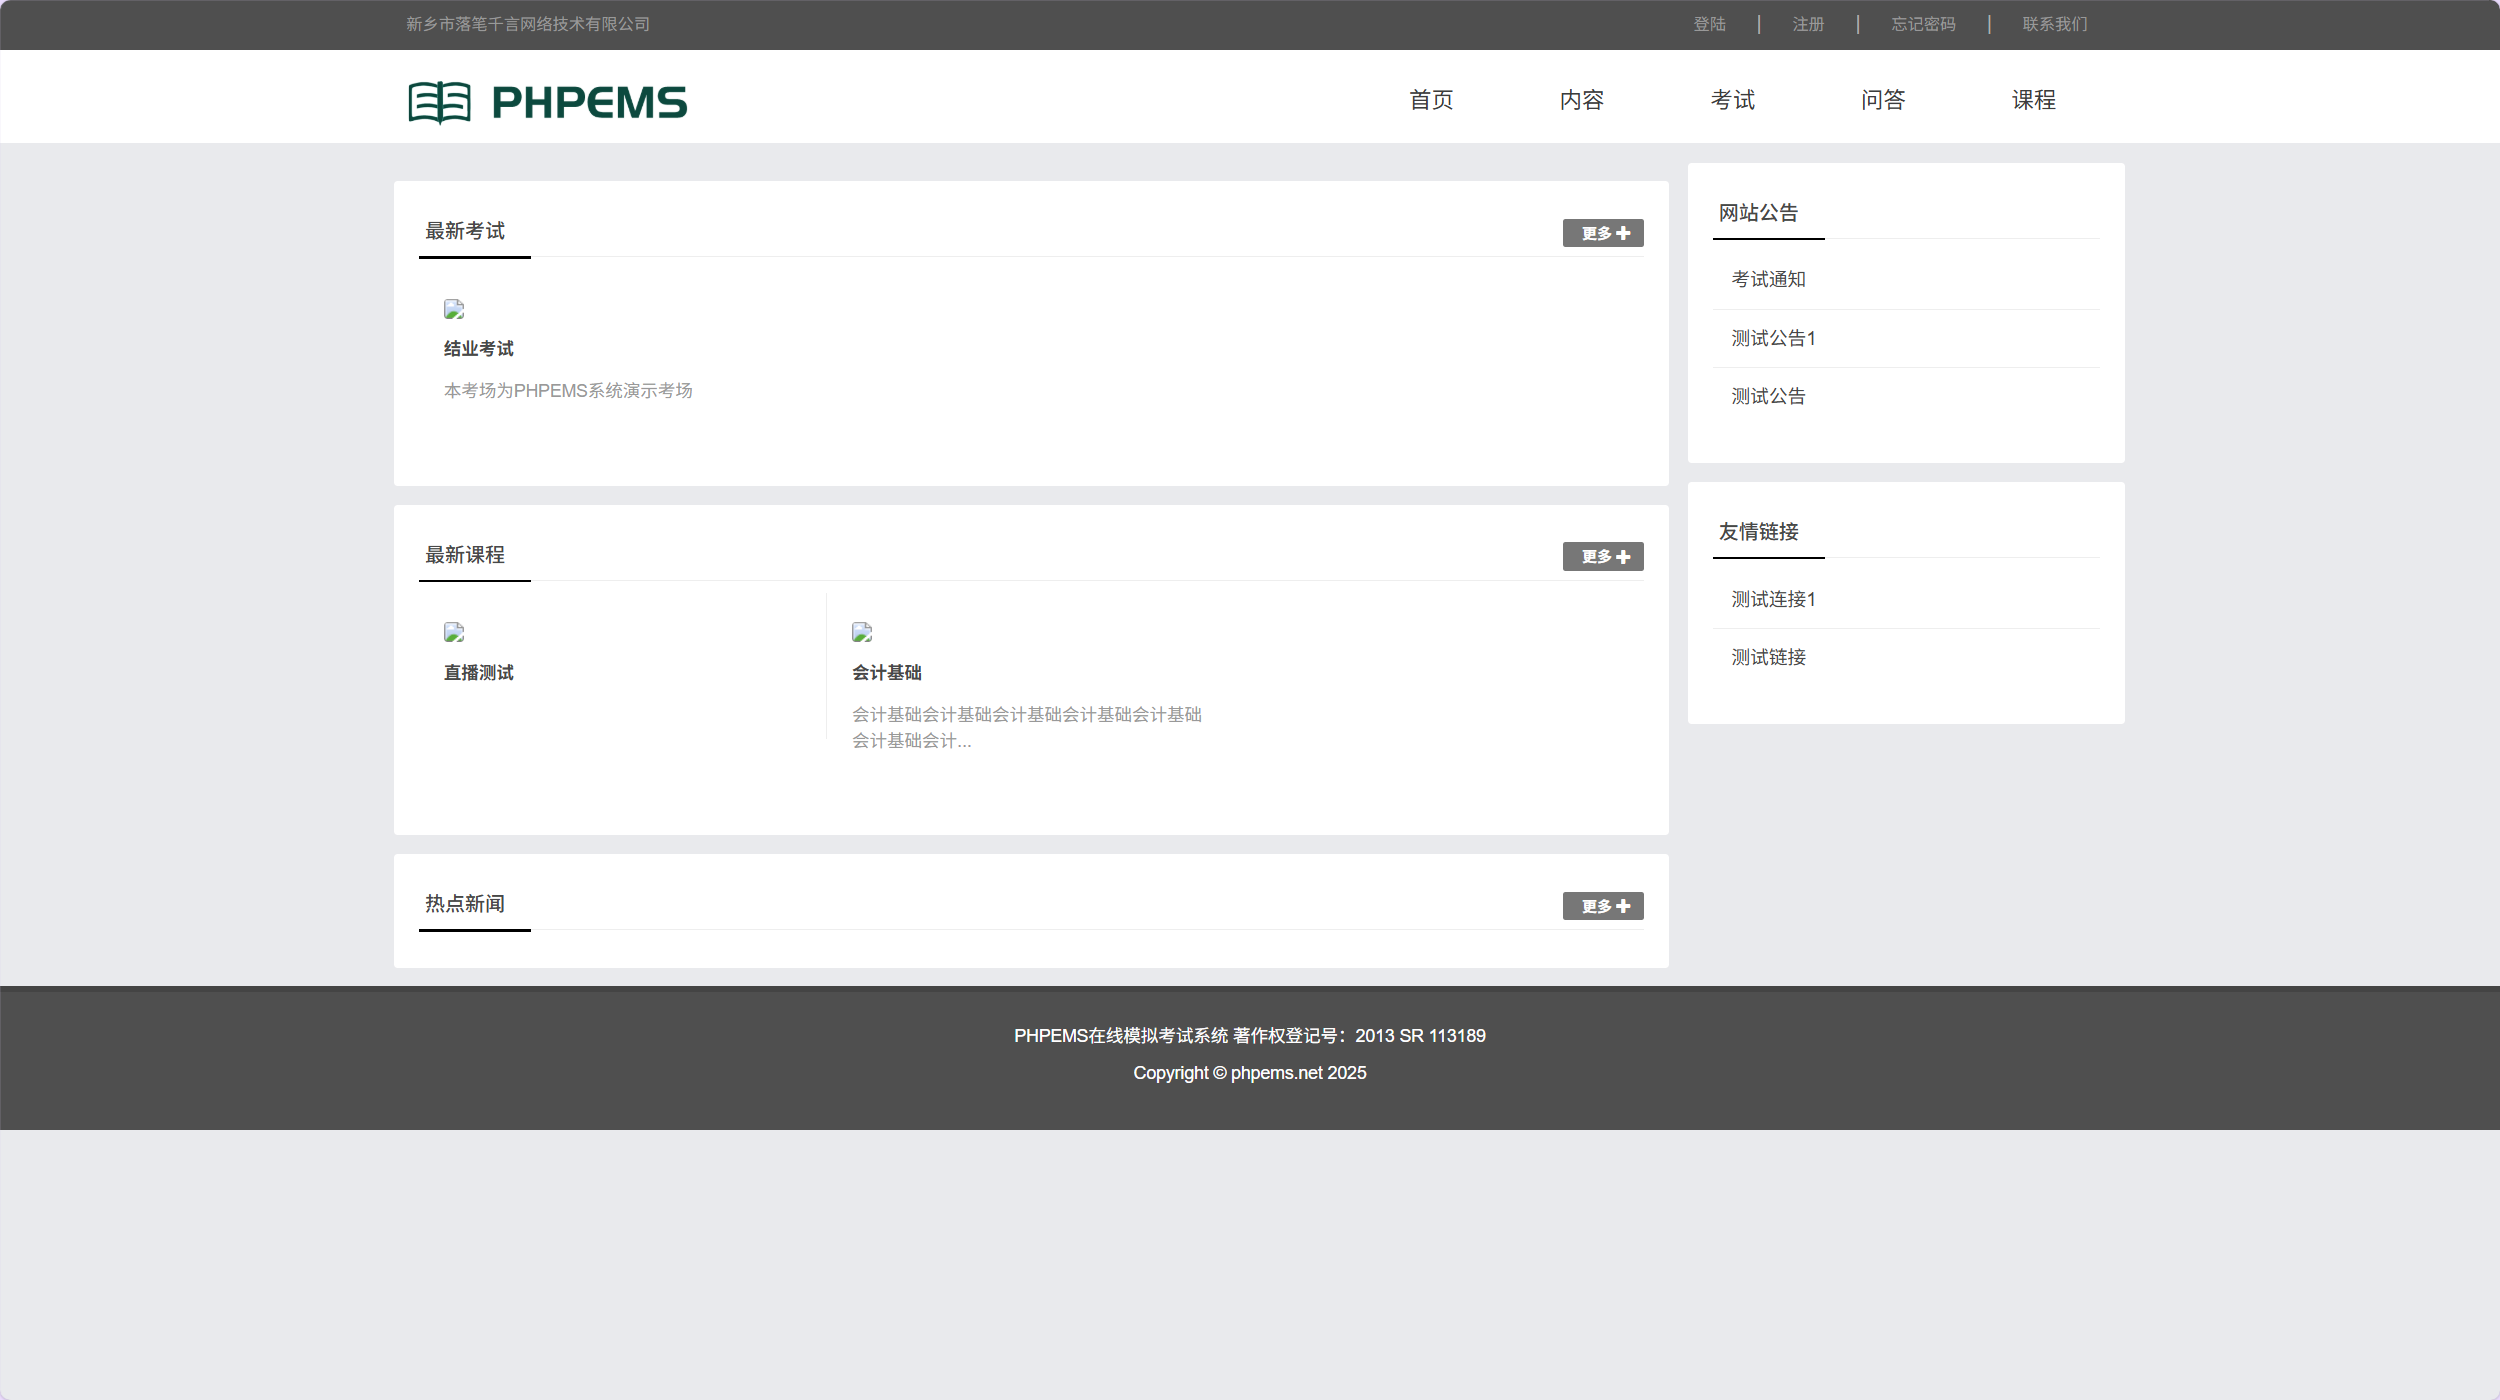Click the 会计基础 course thumbnail image
The image size is (2500, 1400).
pos(862,632)
